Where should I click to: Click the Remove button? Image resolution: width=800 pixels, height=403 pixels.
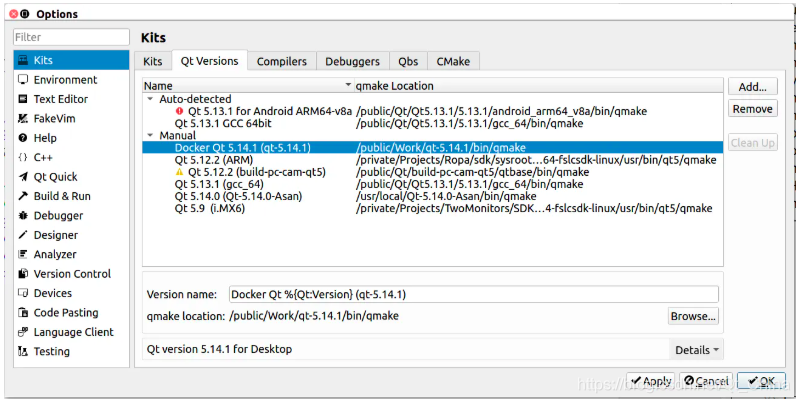pos(753,109)
